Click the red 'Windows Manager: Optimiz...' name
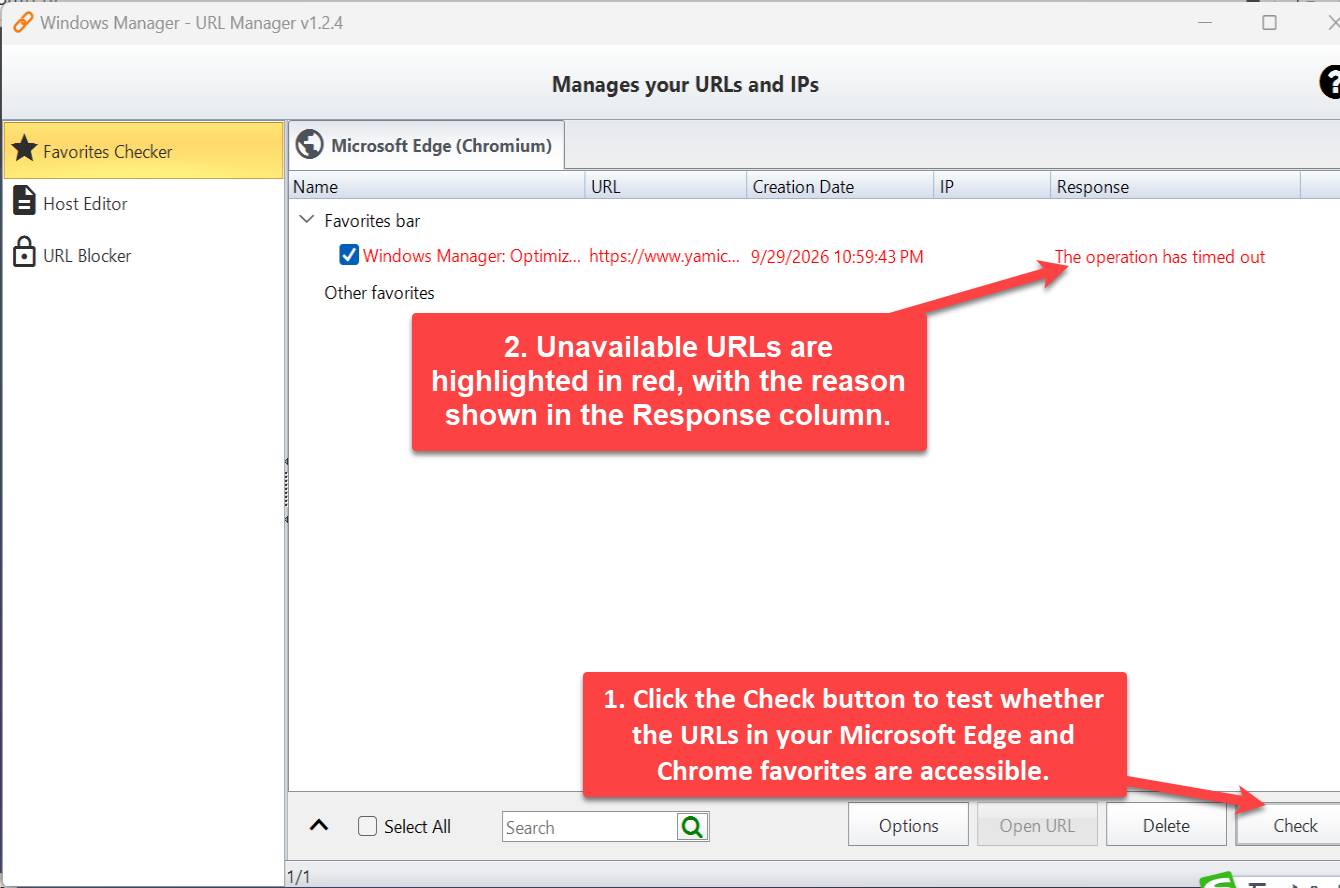 [471, 256]
